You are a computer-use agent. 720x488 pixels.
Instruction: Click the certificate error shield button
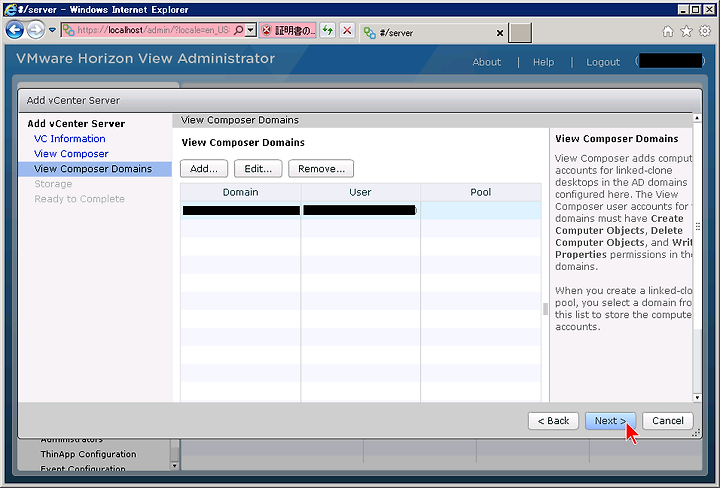(287, 31)
